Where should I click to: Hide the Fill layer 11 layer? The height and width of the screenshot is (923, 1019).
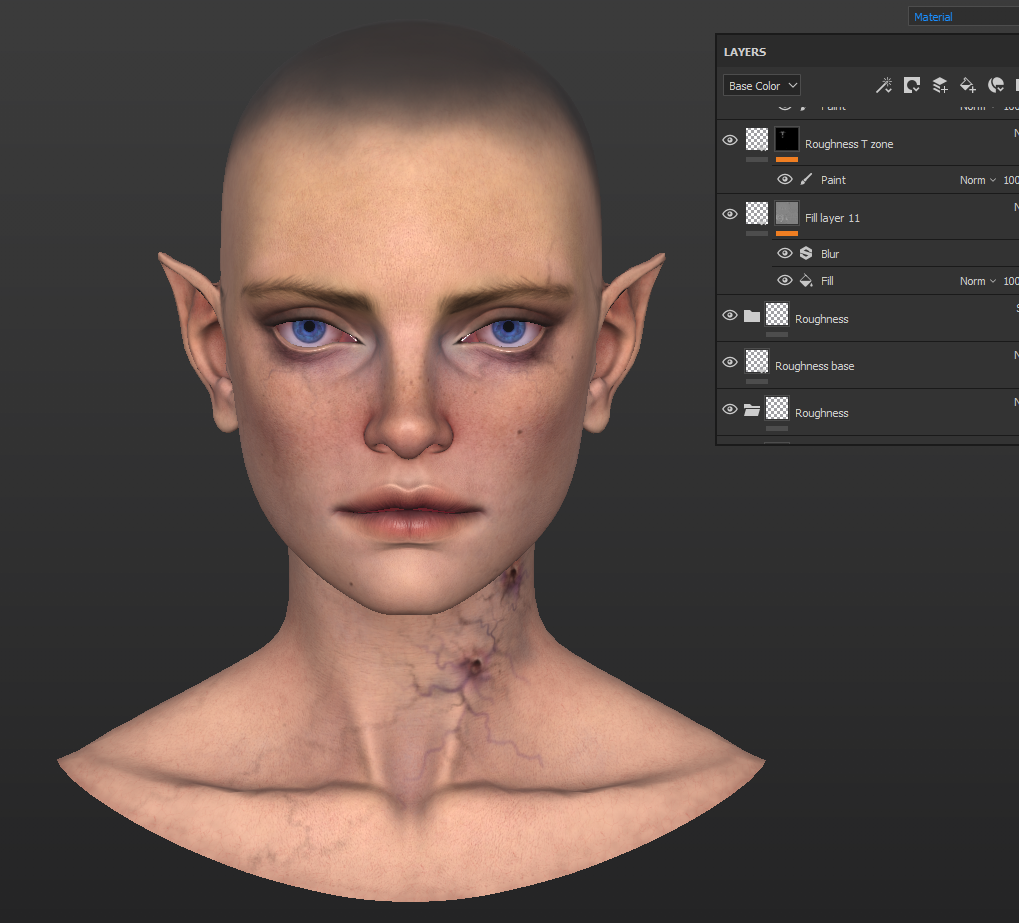coord(730,214)
